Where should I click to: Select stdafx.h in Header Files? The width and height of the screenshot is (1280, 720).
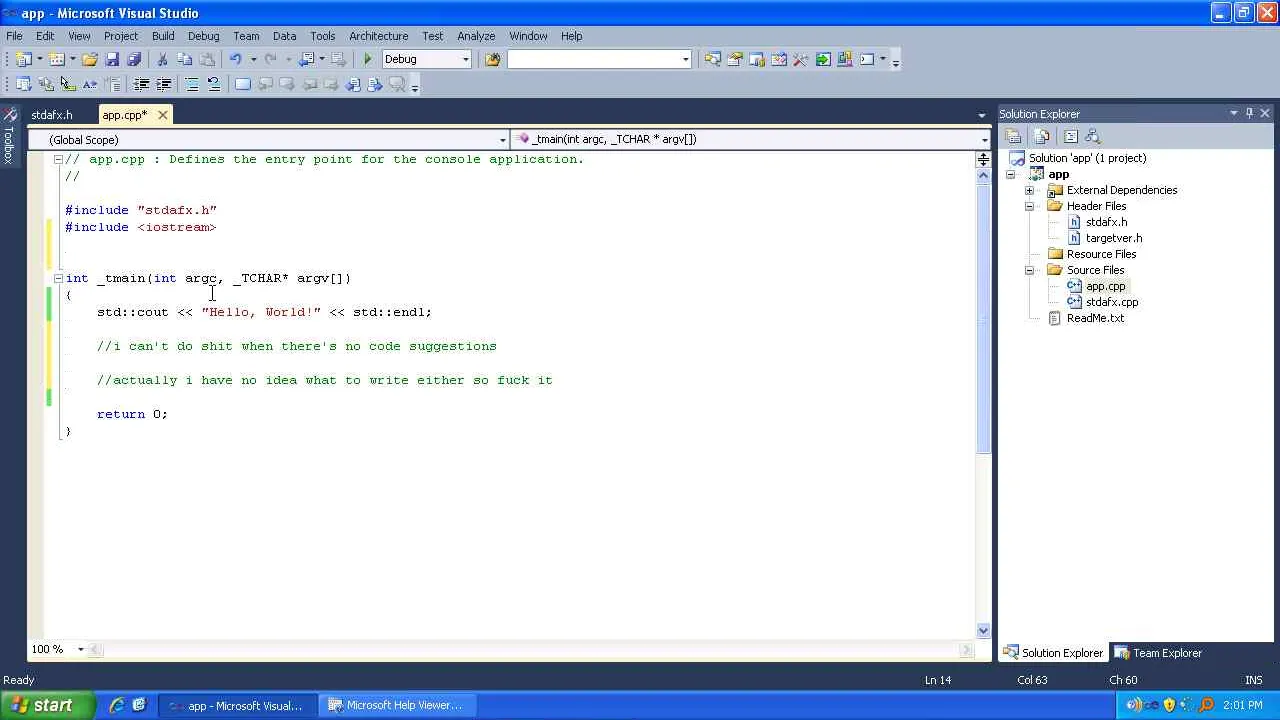tap(1106, 222)
